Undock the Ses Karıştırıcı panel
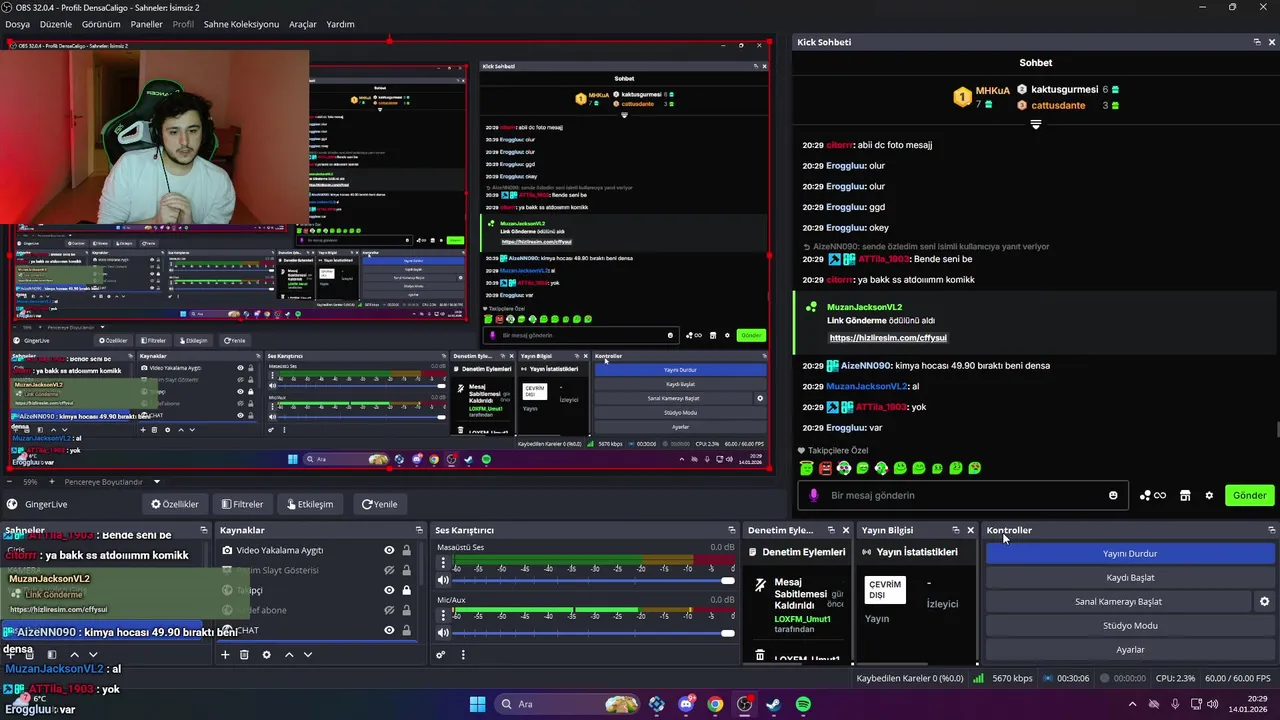The image size is (1280, 720). tap(731, 530)
